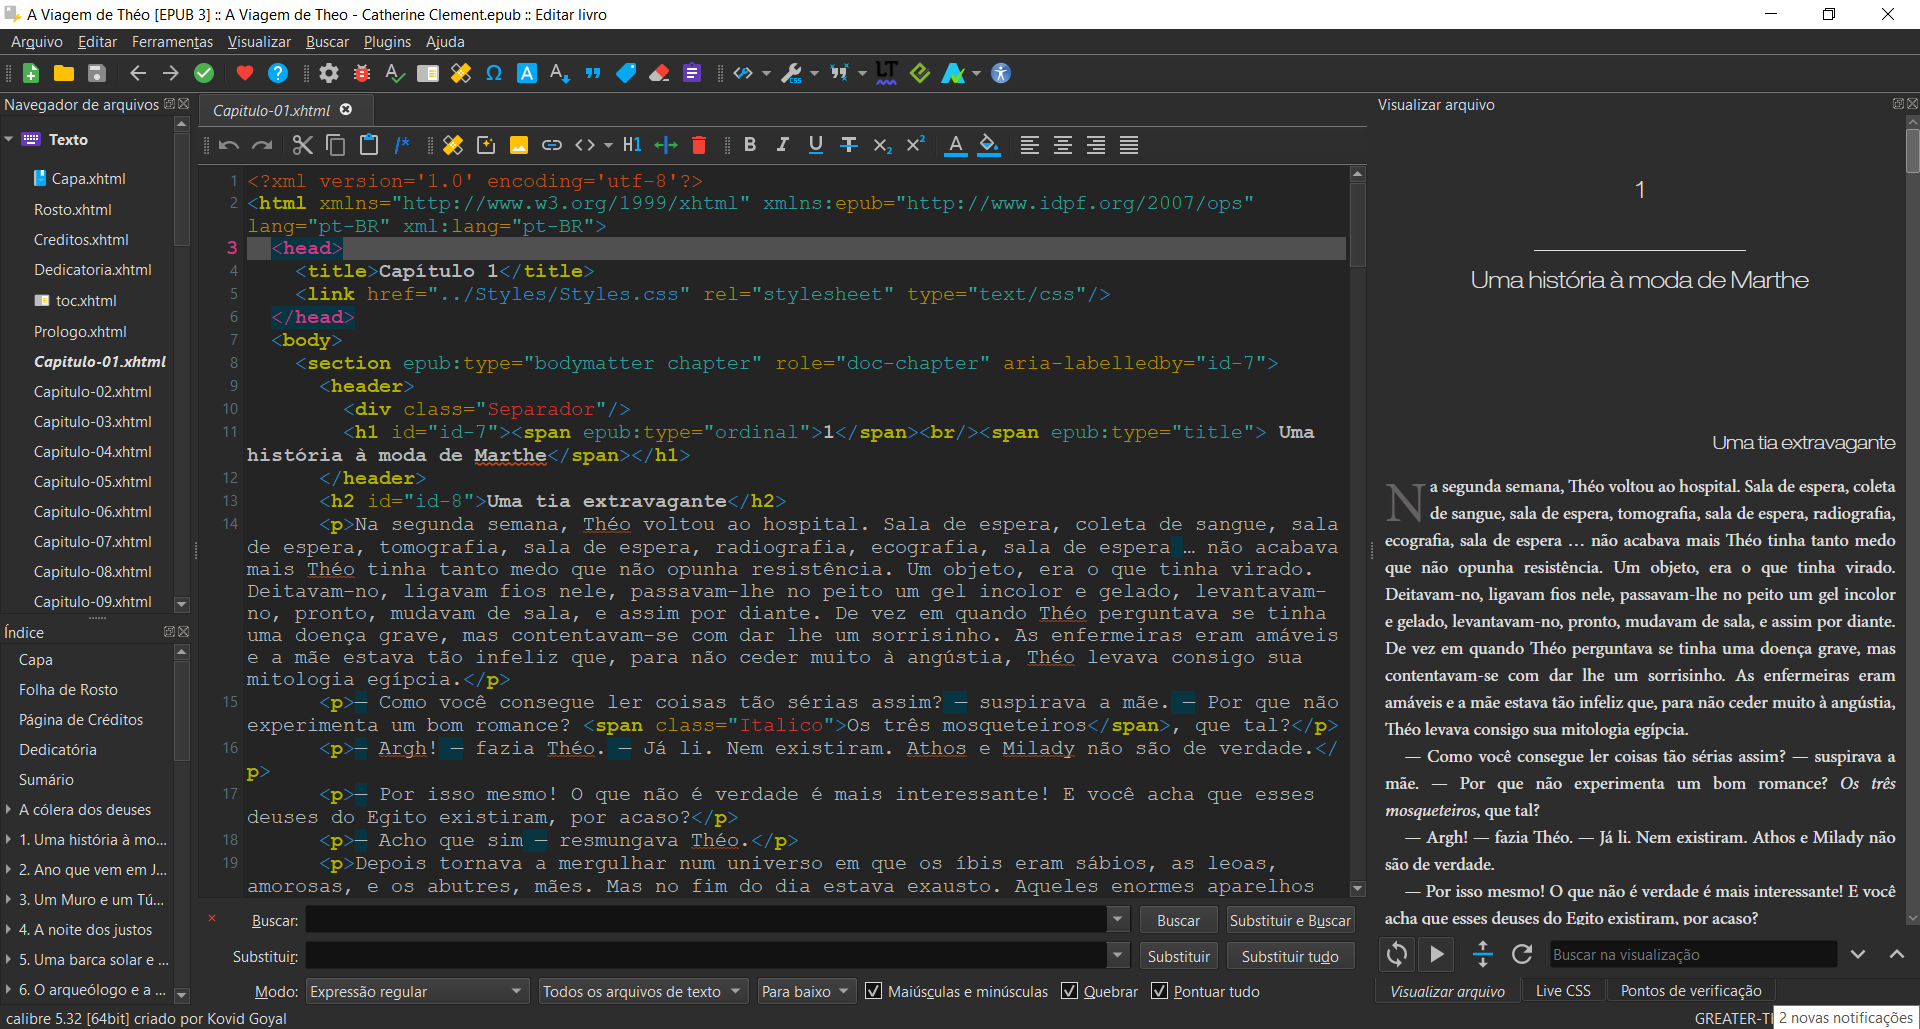Switch to the Live CSS tab
Image resolution: width=1920 pixels, height=1029 pixels.
click(x=1562, y=991)
